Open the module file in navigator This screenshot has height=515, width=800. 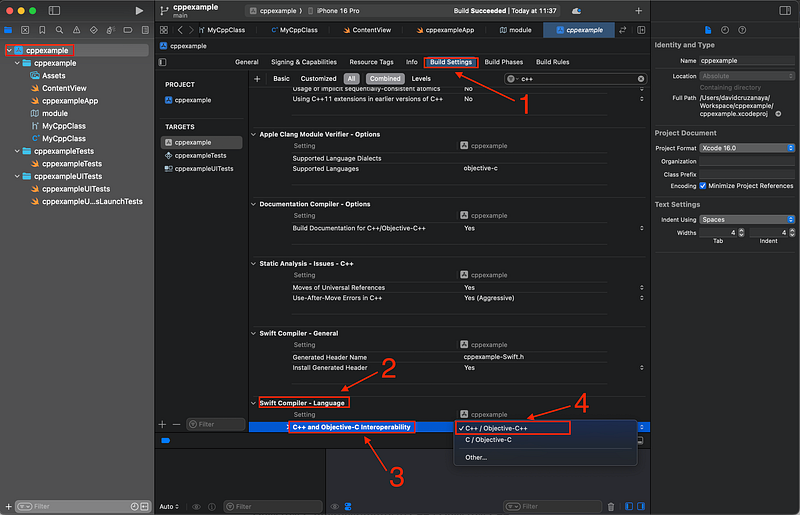click(x=55, y=113)
